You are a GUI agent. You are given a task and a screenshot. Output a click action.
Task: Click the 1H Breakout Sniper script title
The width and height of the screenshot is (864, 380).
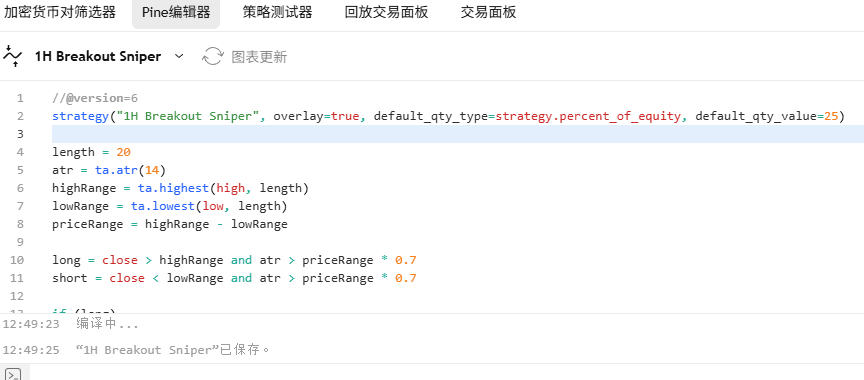[x=98, y=56]
